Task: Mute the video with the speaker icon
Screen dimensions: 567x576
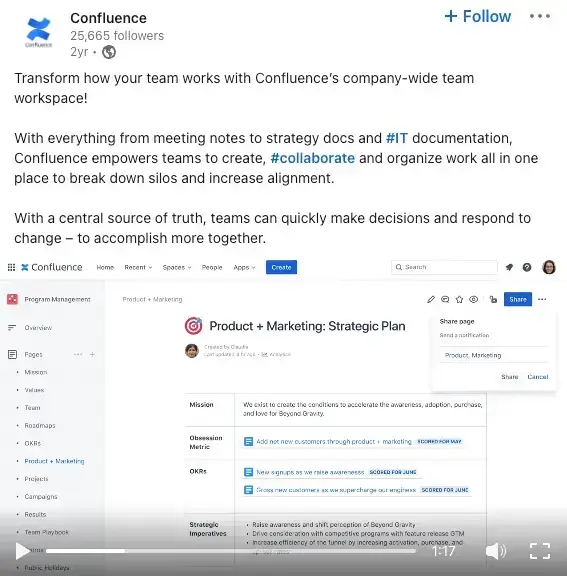Action: [x=496, y=551]
